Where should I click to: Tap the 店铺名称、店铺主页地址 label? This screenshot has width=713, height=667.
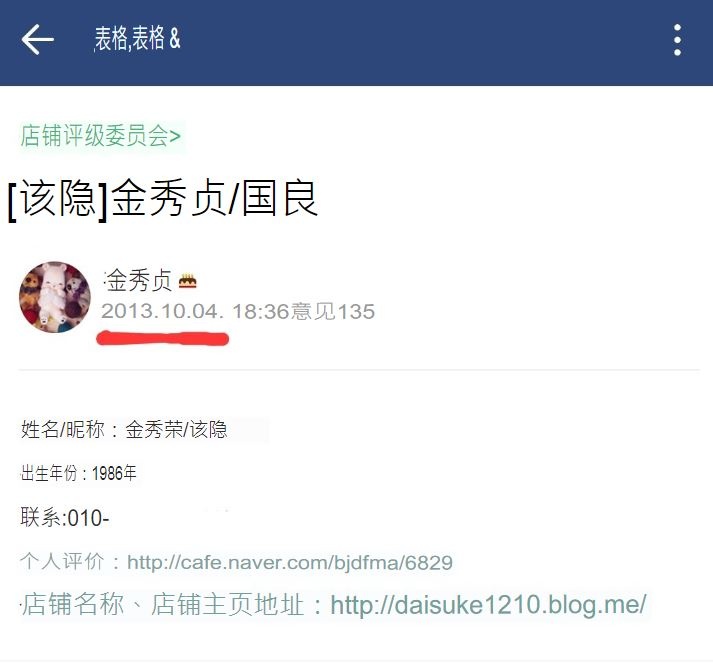click(163, 605)
